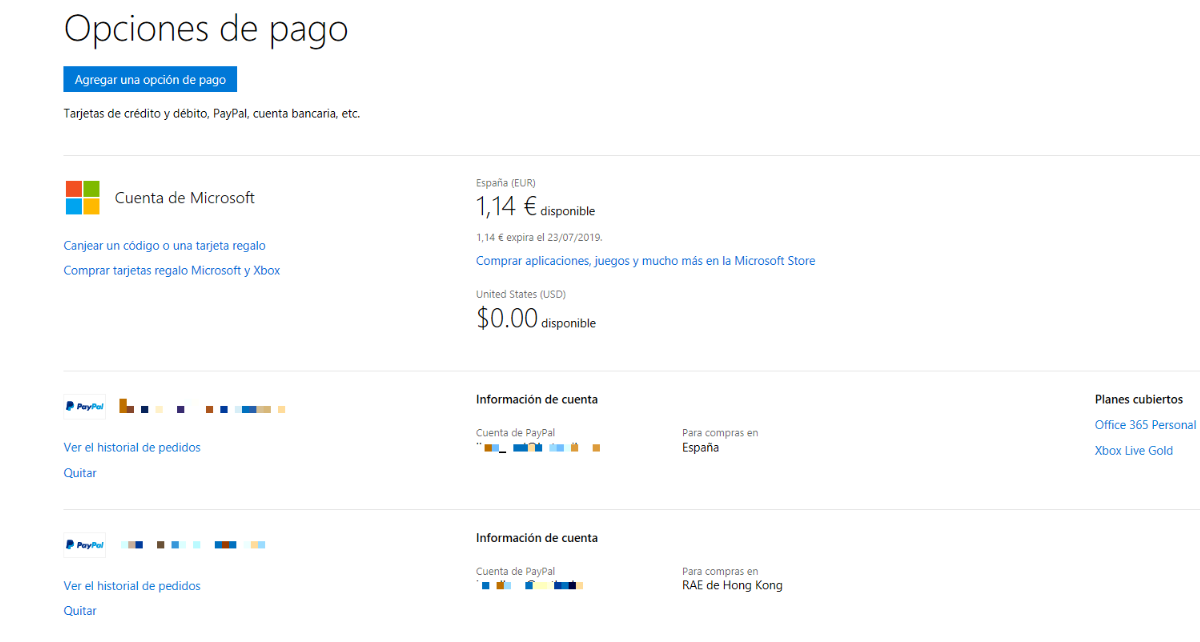
Task: Click the 1,14 € available balance
Action: [507, 207]
